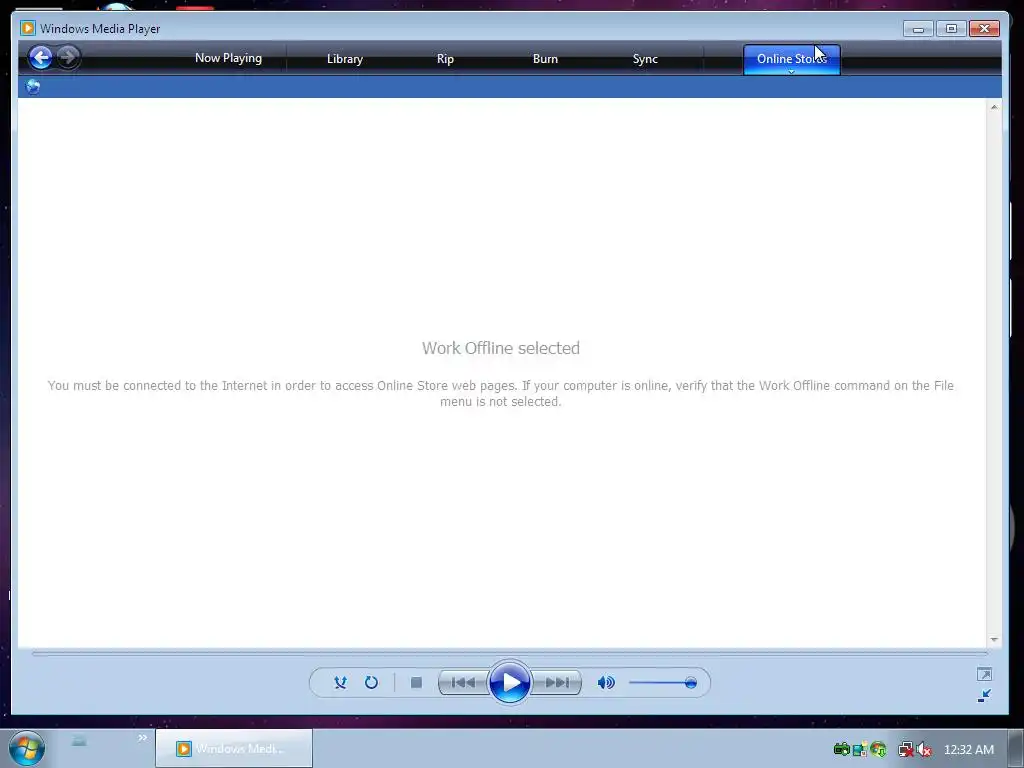Select the Burn tab
1024x768 pixels.
[545, 59]
